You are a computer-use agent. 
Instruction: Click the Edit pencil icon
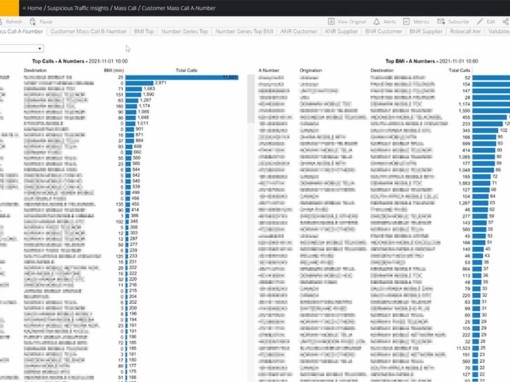(x=480, y=22)
